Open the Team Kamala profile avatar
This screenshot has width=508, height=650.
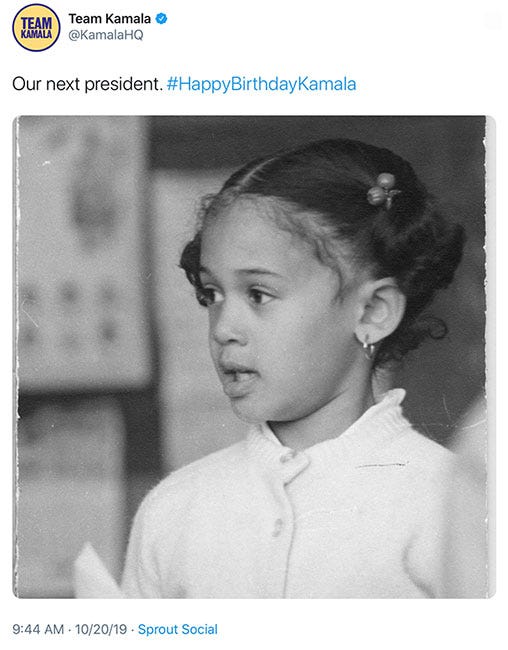(x=36, y=27)
